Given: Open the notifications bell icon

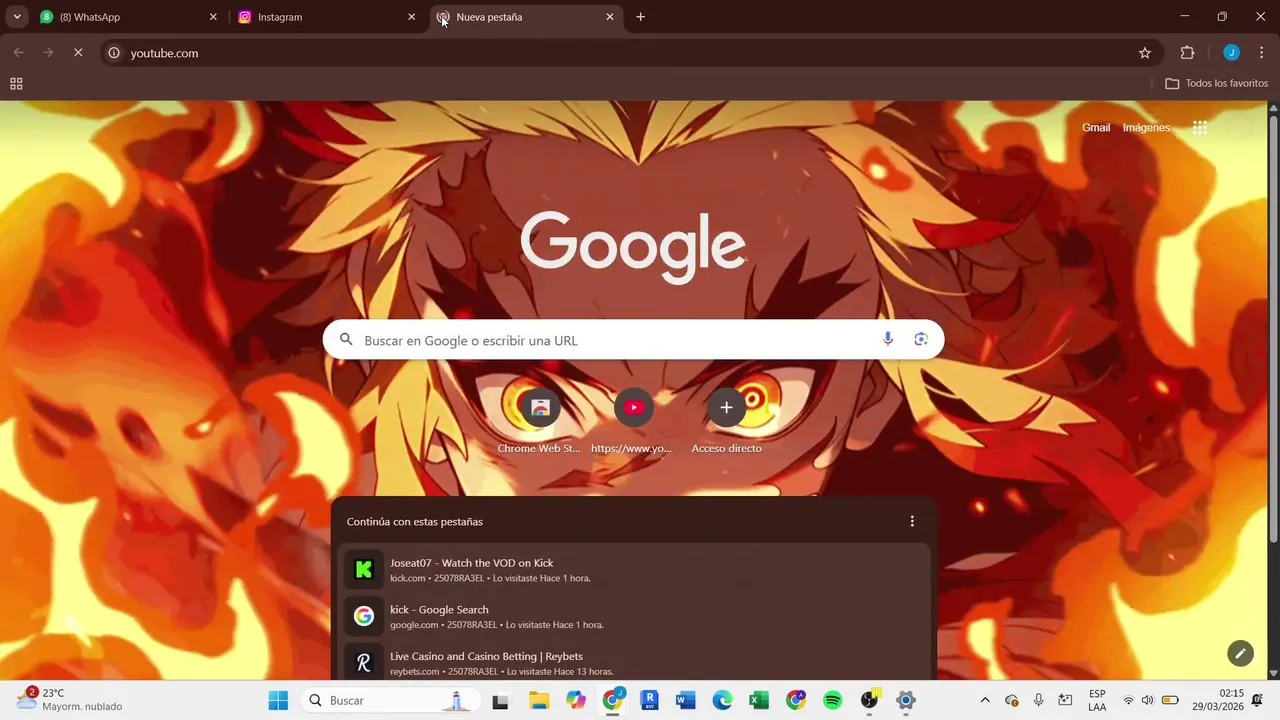Looking at the screenshot, I should [x=1257, y=700].
